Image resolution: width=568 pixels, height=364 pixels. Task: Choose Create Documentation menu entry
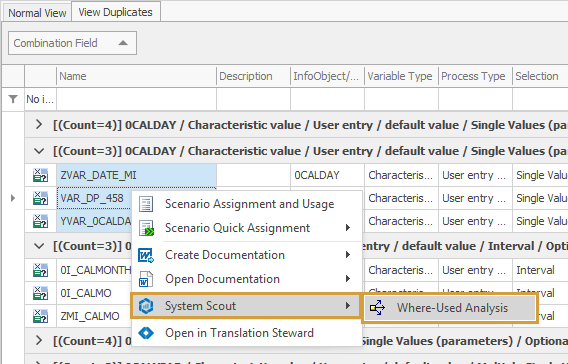246,255
